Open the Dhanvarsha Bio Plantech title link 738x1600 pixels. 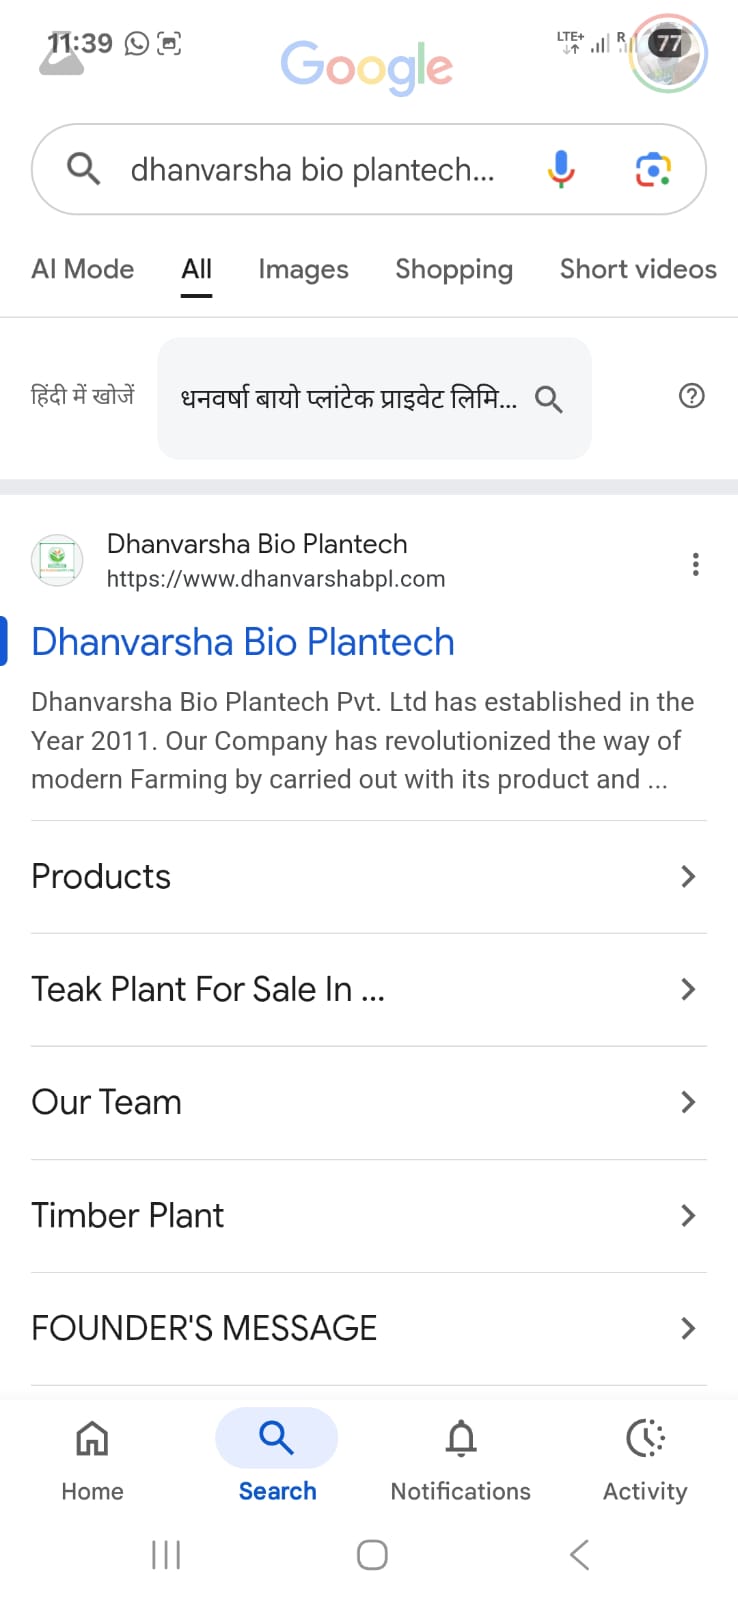(x=243, y=642)
